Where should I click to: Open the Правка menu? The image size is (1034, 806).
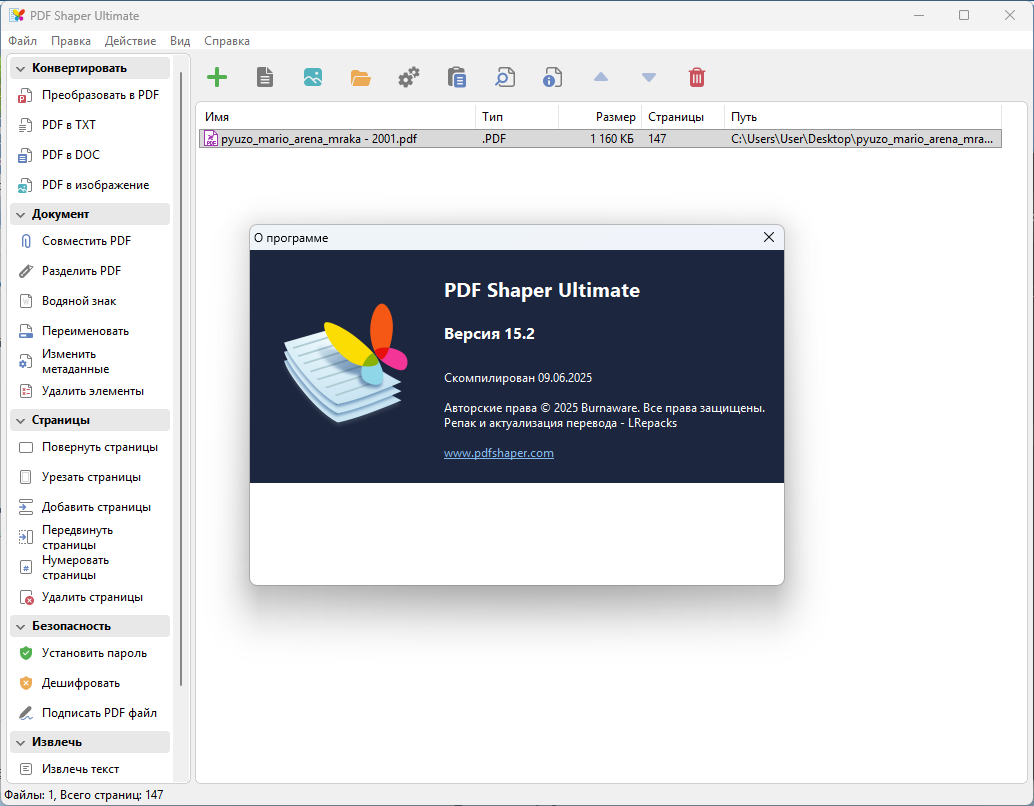pyautogui.click(x=71, y=41)
